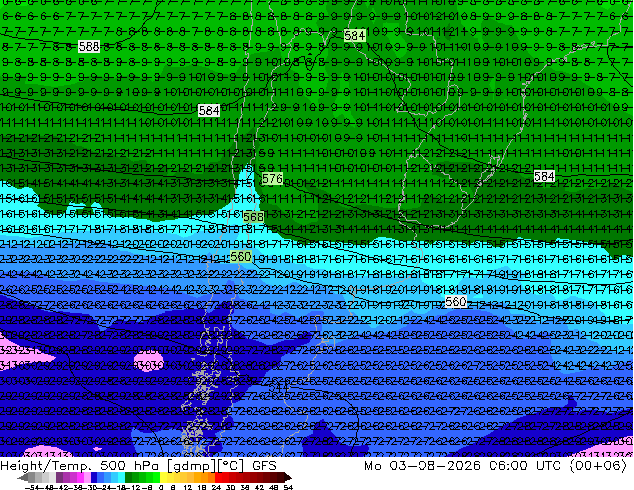634x490 pixels.
Task: Click the 584 label over the Atlantic
Action: pyautogui.click(x=544, y=176)
